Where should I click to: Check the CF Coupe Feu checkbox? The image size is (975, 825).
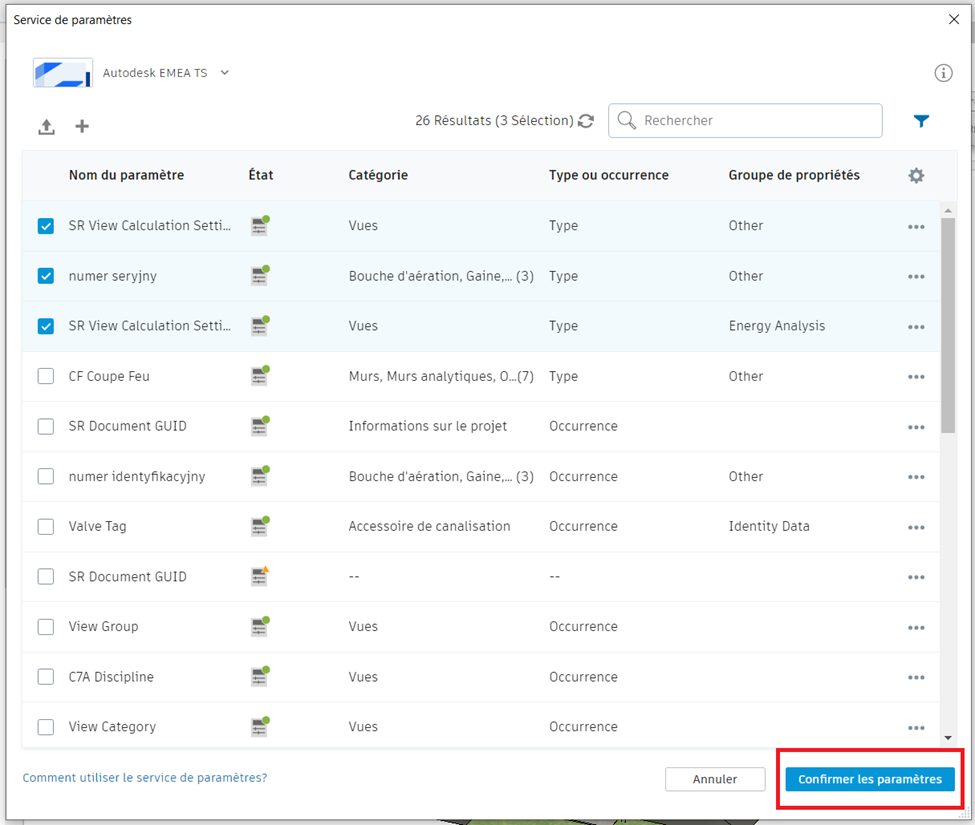pos(45,376)
